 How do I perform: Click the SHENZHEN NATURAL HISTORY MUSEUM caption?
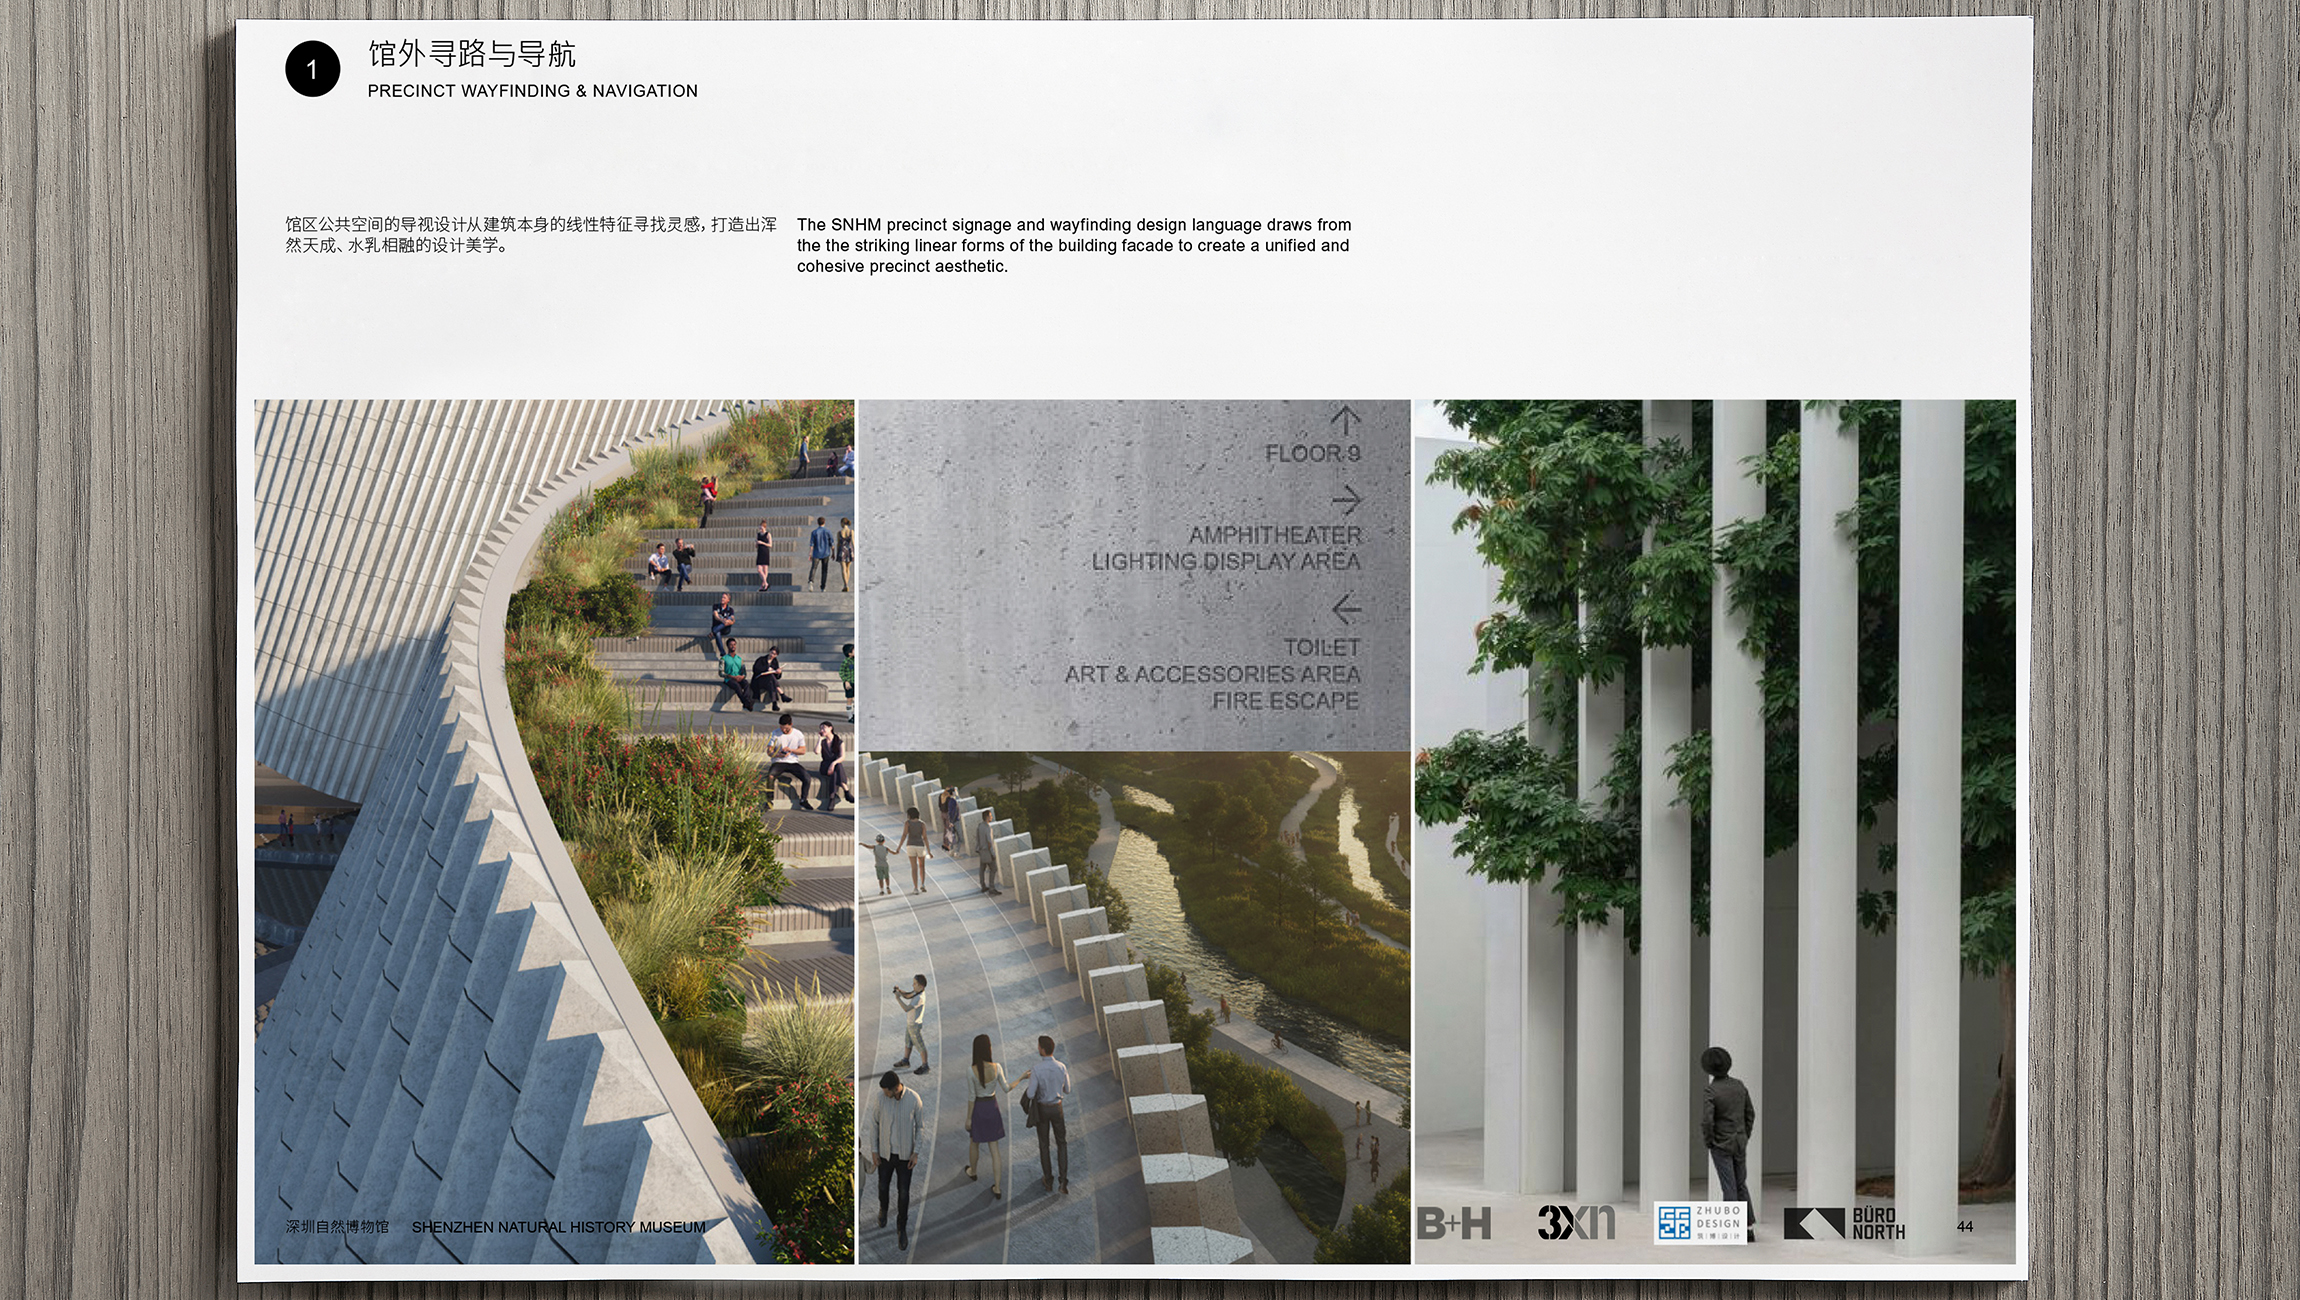pyautogui.click(x=558, y=1227)
